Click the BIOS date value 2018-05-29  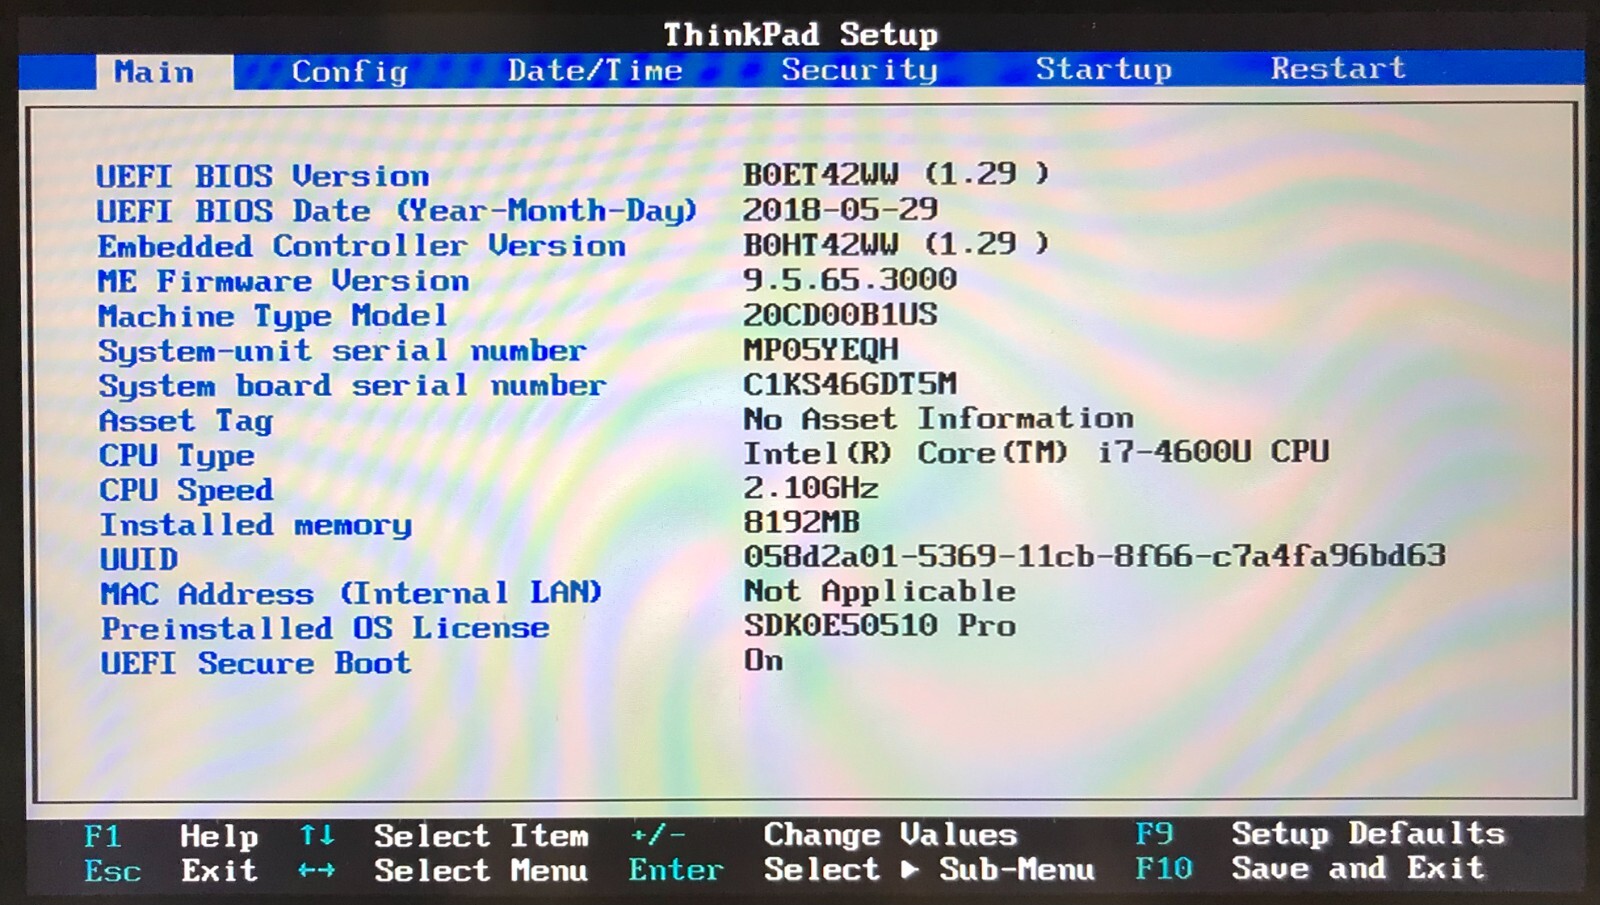coord(840,209)
